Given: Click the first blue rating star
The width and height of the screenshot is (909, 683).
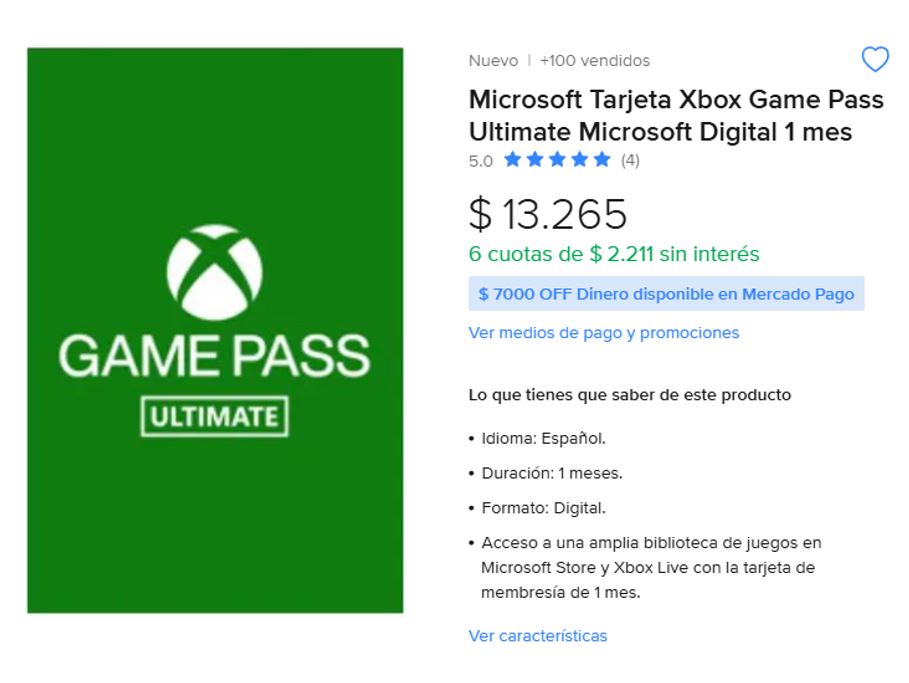Looking at the screenshot, I should [513, 160].
